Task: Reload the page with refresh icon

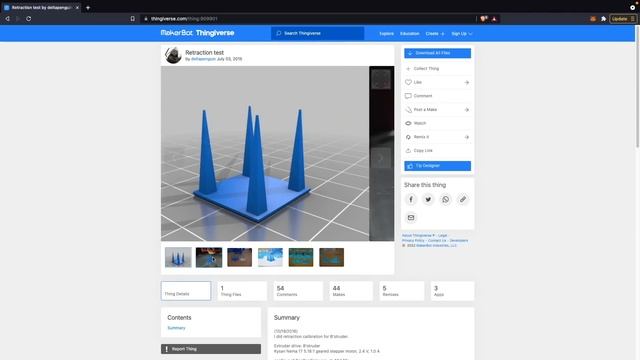Action: 29,19
